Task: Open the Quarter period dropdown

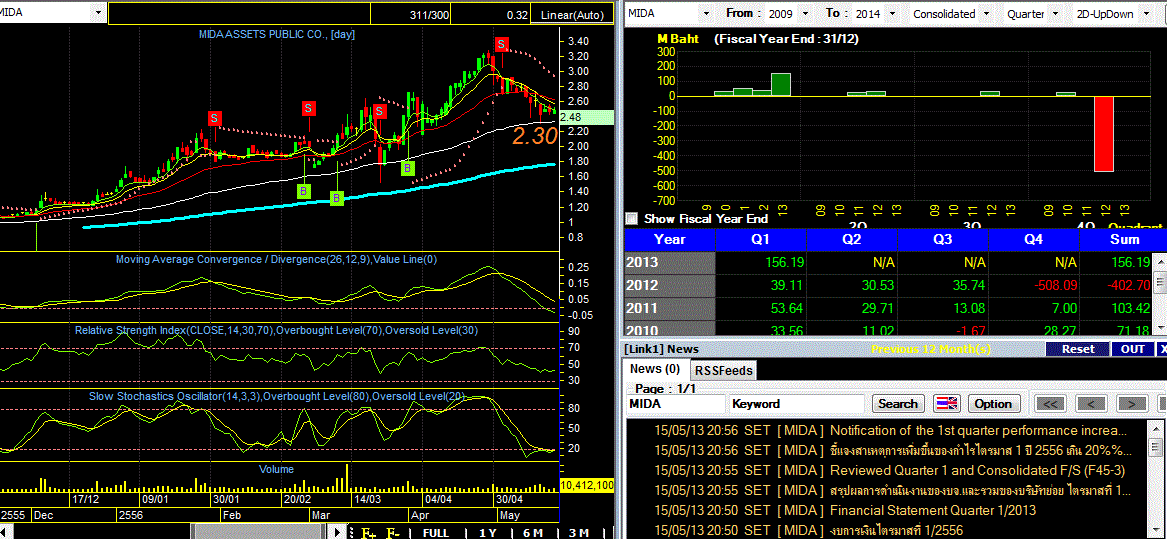Action: point(1055,13)
